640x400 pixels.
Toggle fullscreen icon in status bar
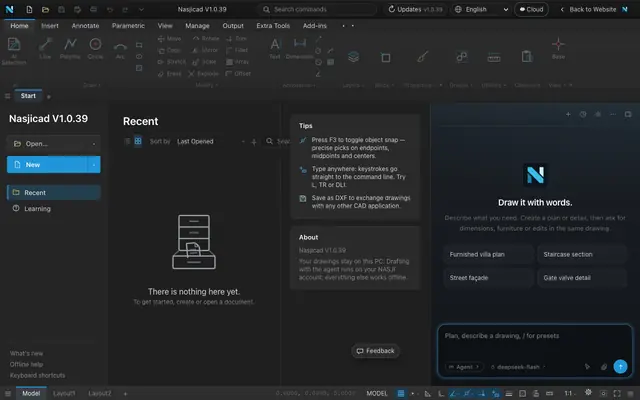coord(617,393)
